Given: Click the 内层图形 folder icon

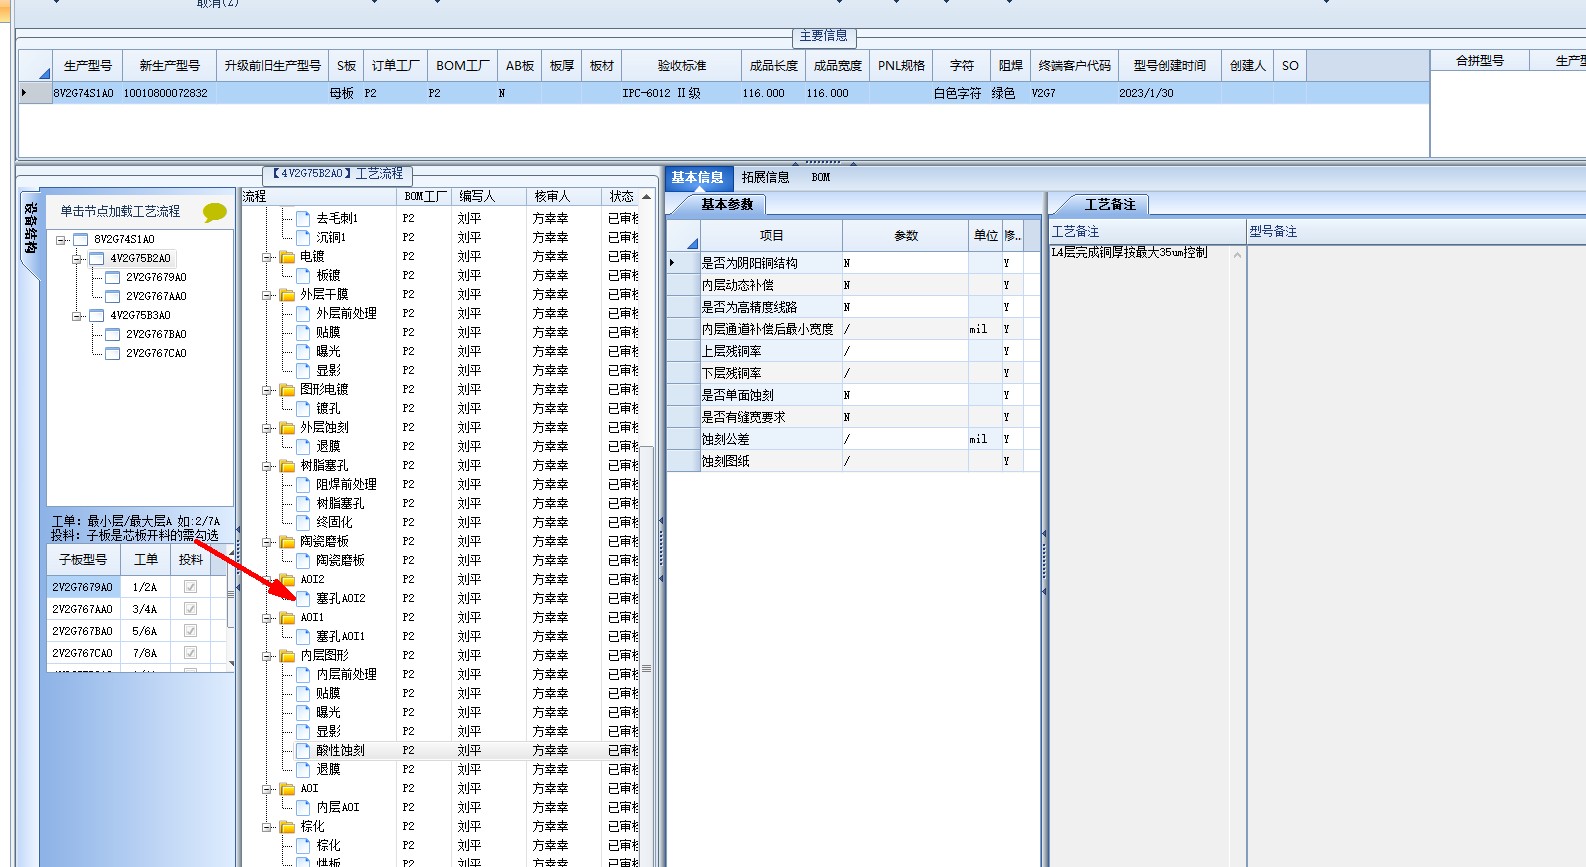Looking at the screenshot, I should pos(288,656).
